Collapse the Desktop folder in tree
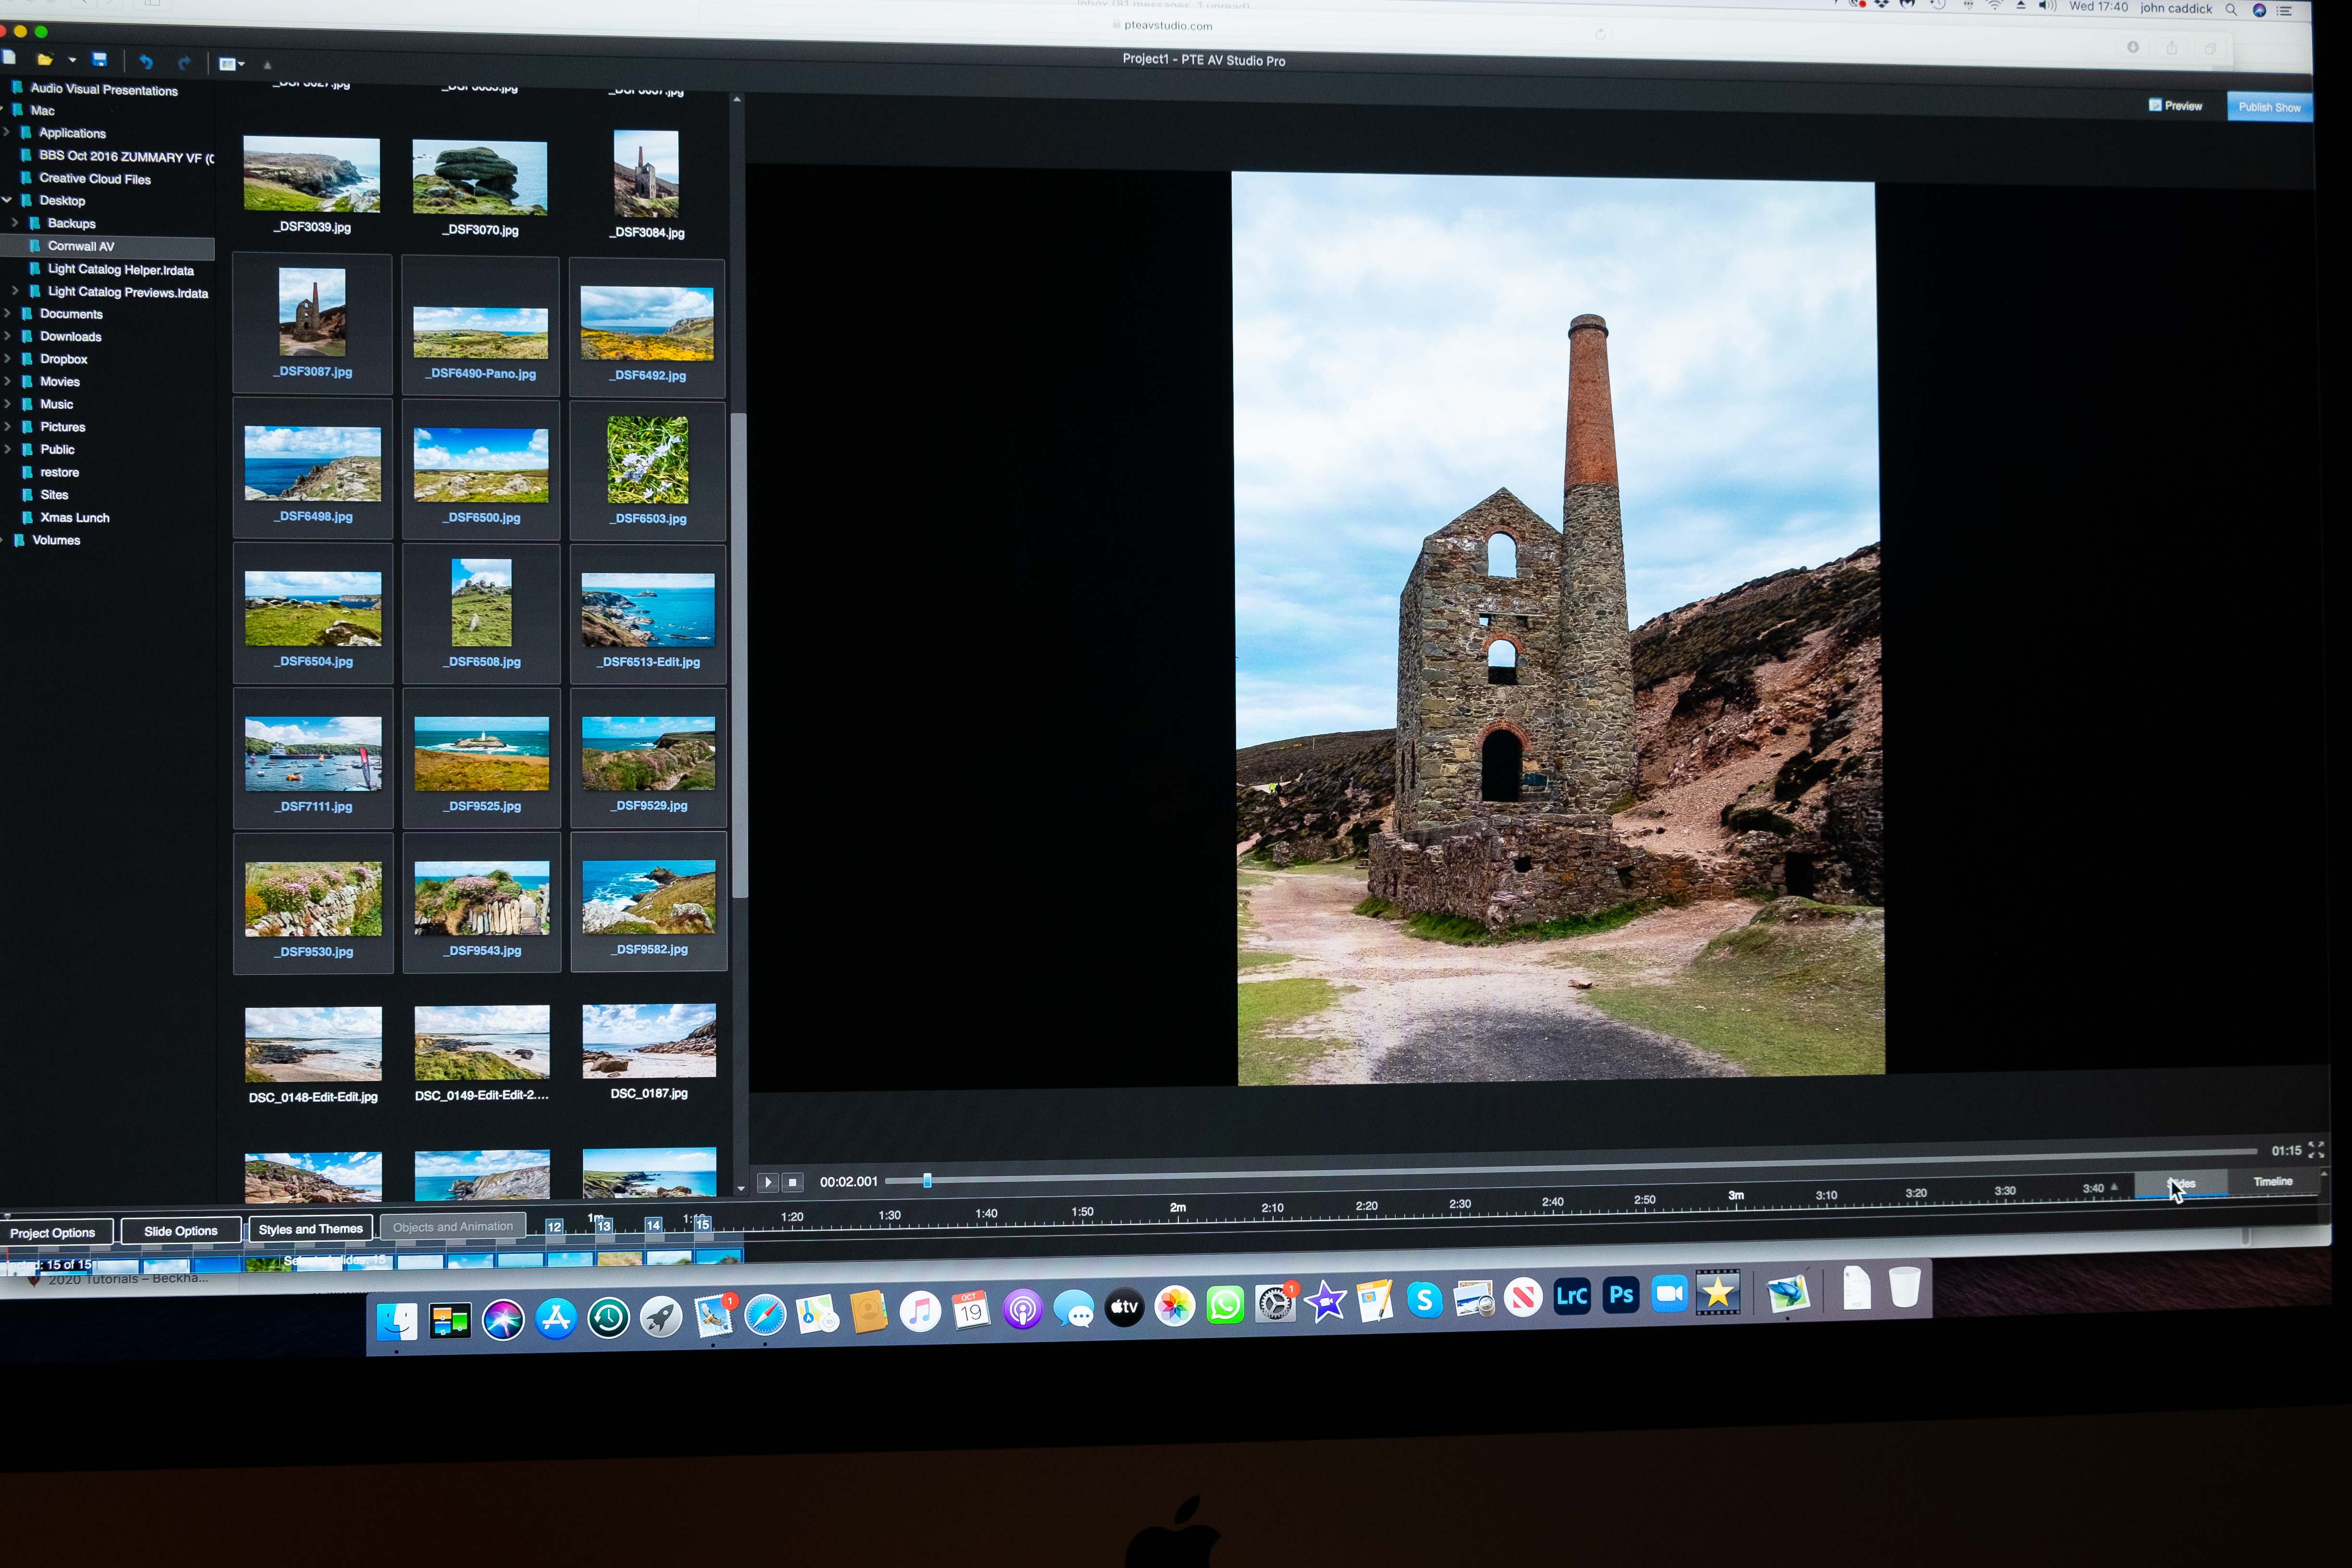This screenshot has height=1568, width=2352. coord(7,200)
